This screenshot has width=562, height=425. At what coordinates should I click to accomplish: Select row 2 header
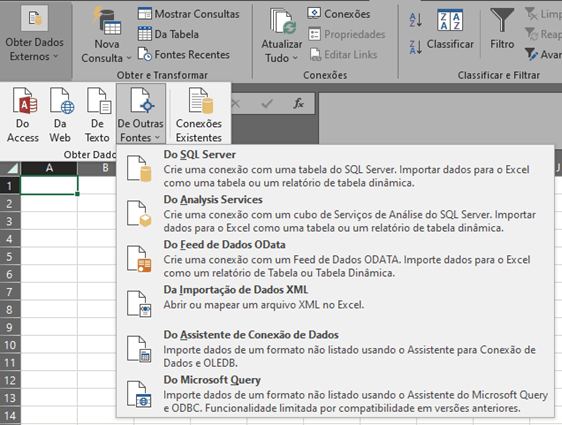[x=10, y=203]
